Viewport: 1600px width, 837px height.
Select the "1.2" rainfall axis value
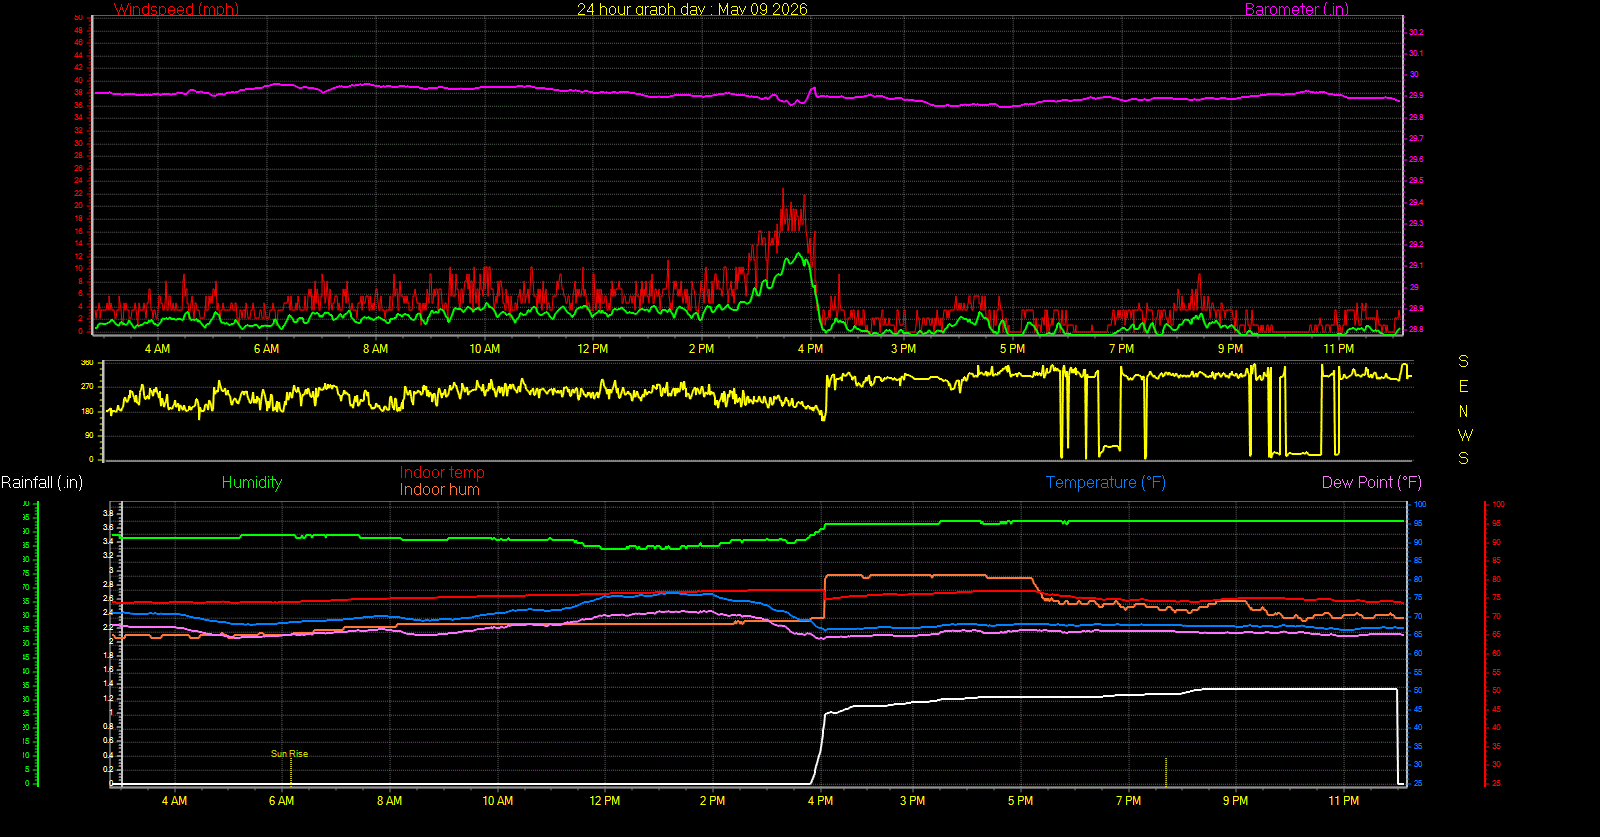tap(108, 698)
